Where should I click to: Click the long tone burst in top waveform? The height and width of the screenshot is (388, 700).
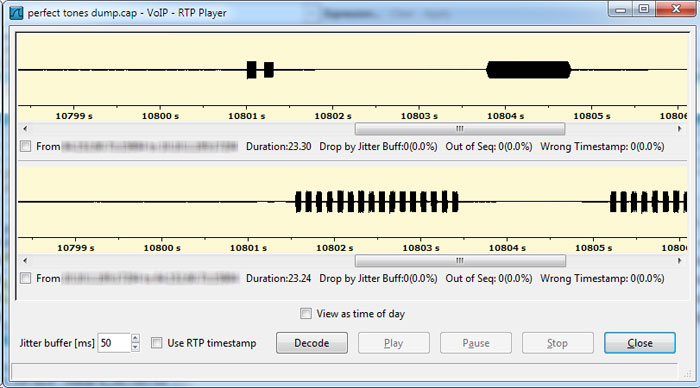tap(529, 70)
